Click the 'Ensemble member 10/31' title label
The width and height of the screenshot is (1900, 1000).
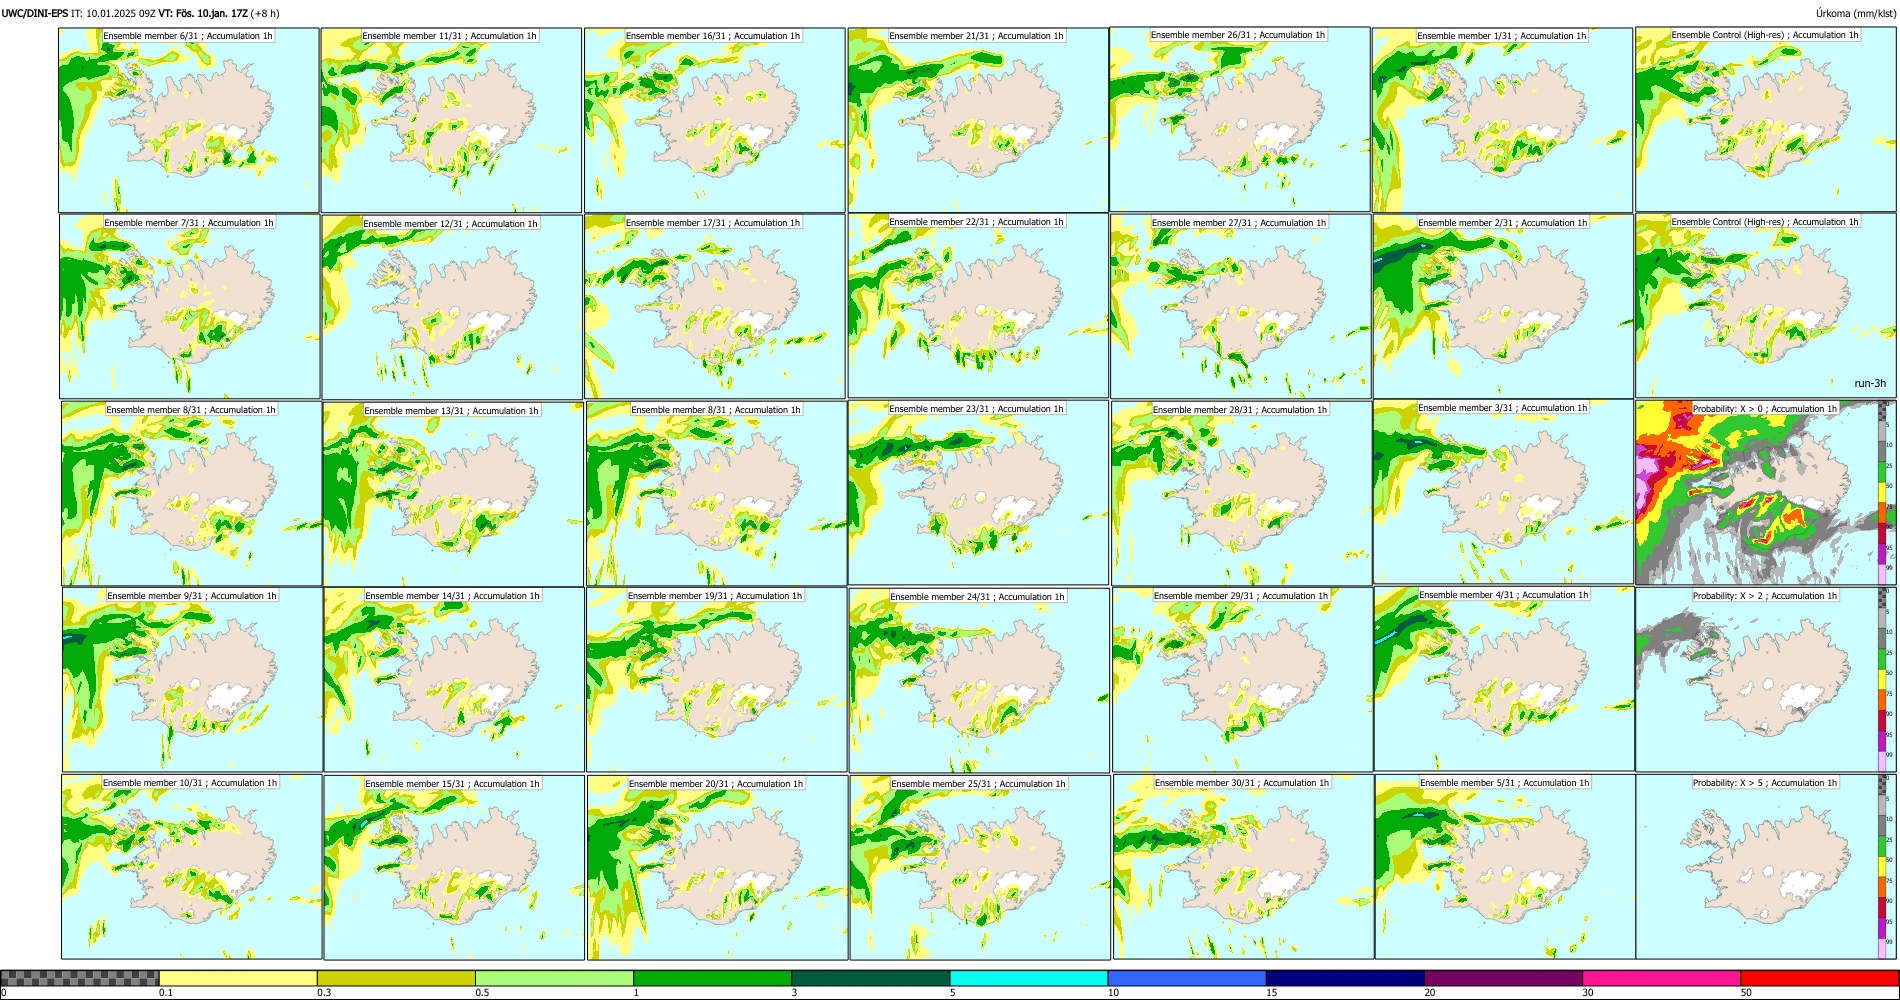pos(190,783)
